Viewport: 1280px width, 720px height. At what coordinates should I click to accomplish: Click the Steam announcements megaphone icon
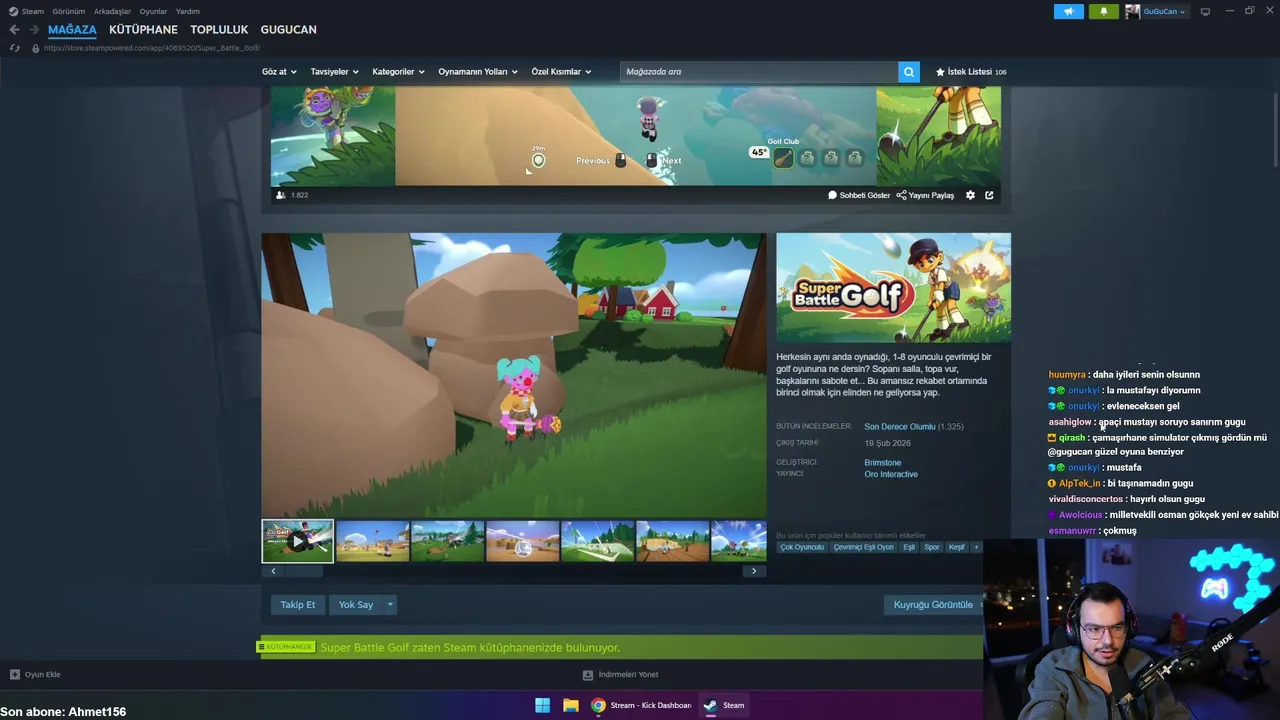1068,11
